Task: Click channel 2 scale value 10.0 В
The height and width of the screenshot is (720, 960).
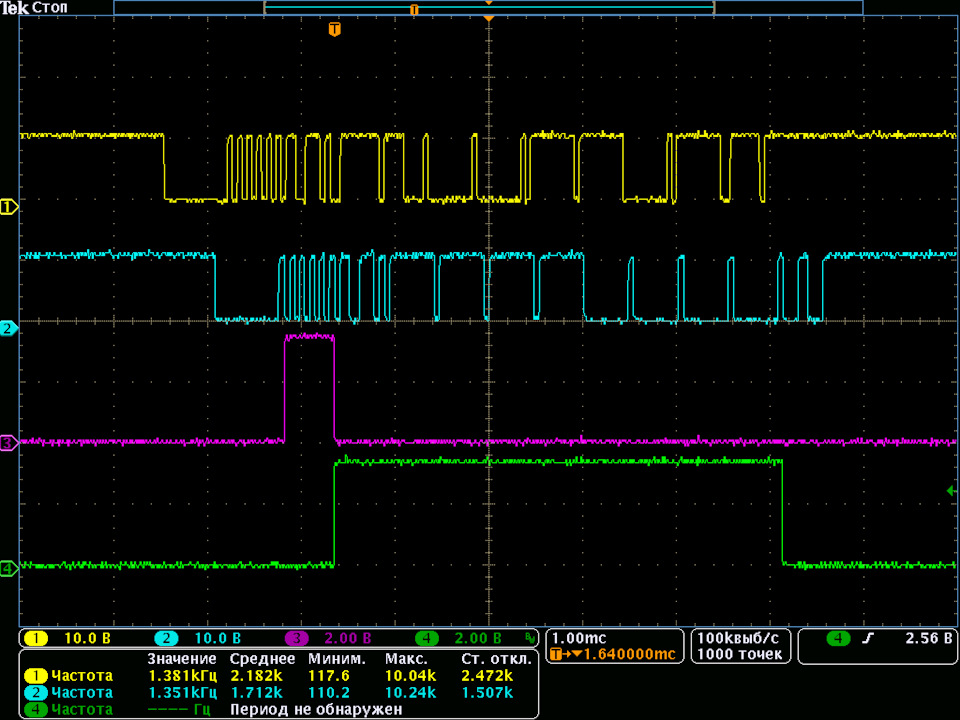Action: pos(218,638)
